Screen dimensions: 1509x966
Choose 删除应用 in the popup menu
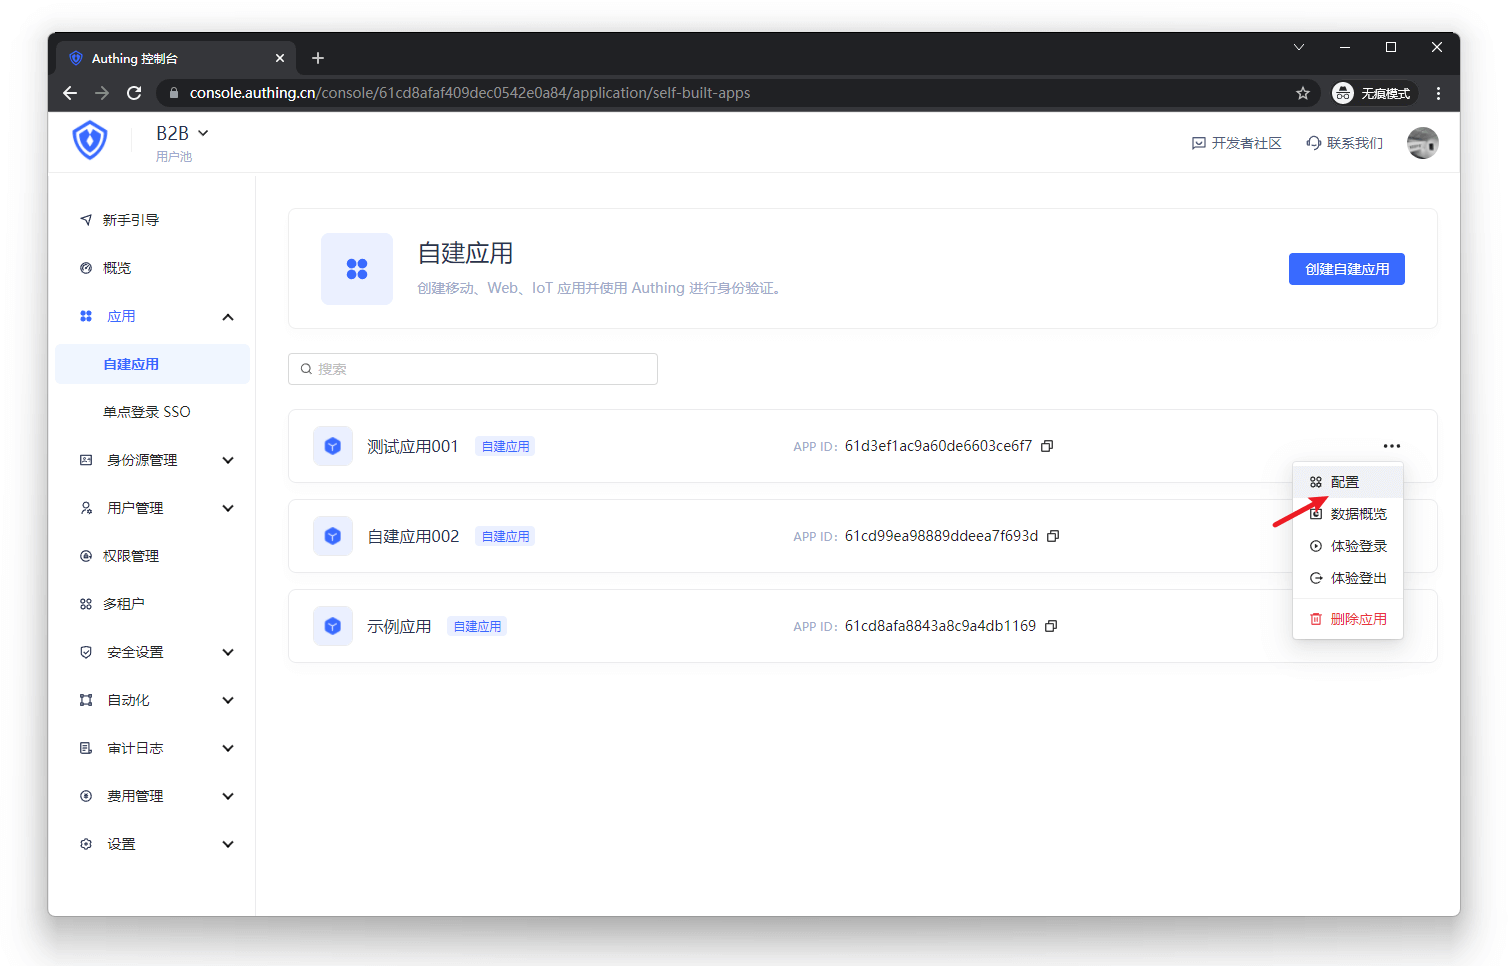tap(1357, 619)
